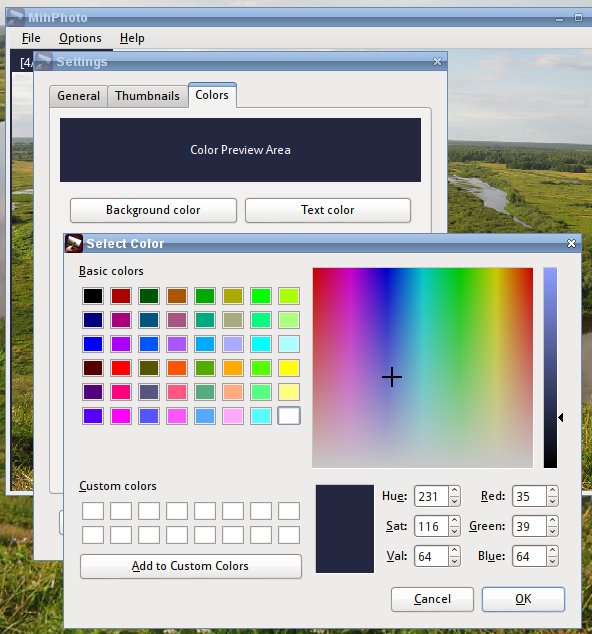Decrease the Hue value with down arrow
Viewport: 592px width, 634px height.
pos(455,501)
